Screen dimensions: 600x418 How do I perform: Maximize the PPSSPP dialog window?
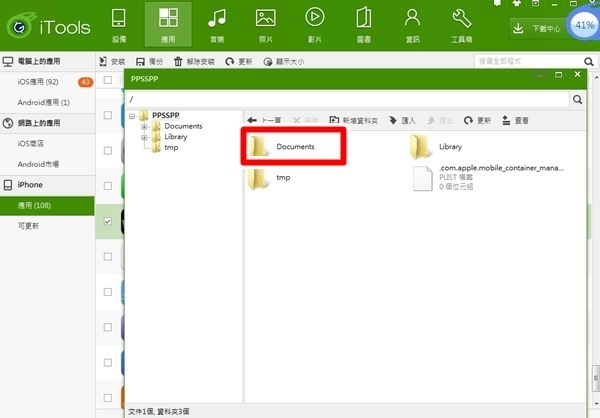(559, 75)
